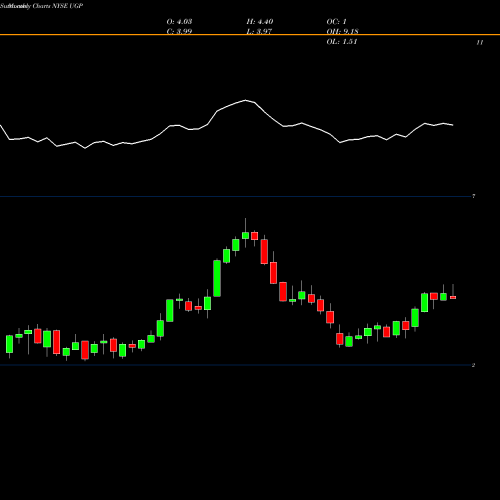
Task: Click the 'OH: 9.18' value
Action: tap(342, 31)
